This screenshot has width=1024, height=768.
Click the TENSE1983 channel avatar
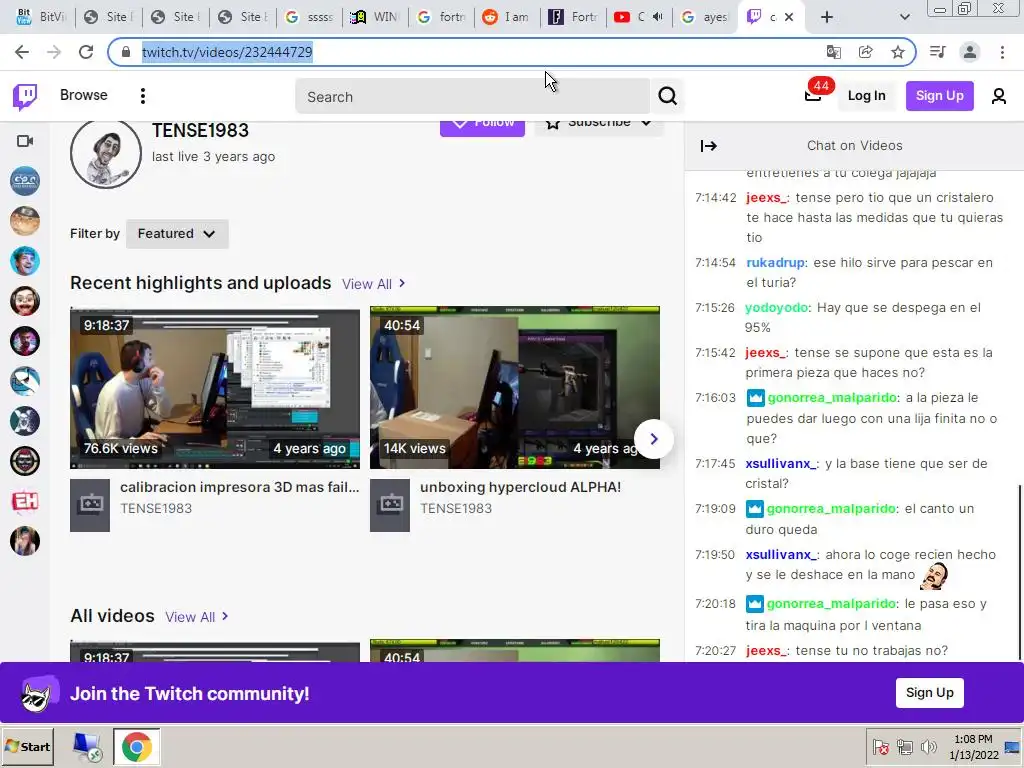[106, 154]
